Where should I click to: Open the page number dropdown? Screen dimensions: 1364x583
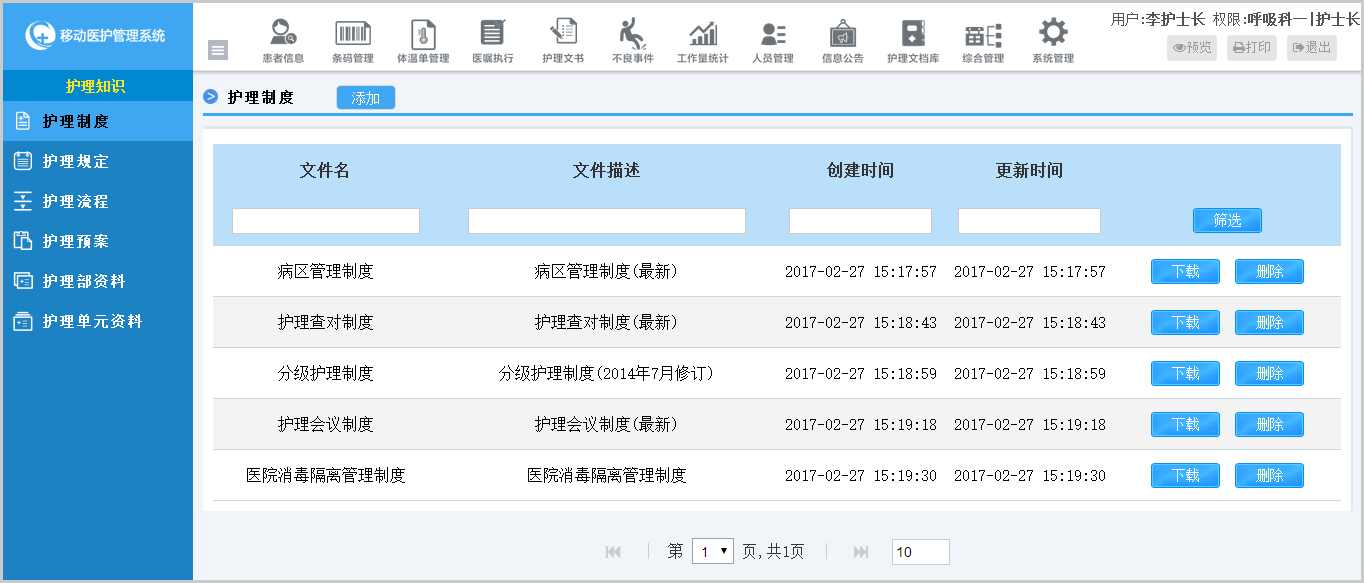tap(712, 551)
